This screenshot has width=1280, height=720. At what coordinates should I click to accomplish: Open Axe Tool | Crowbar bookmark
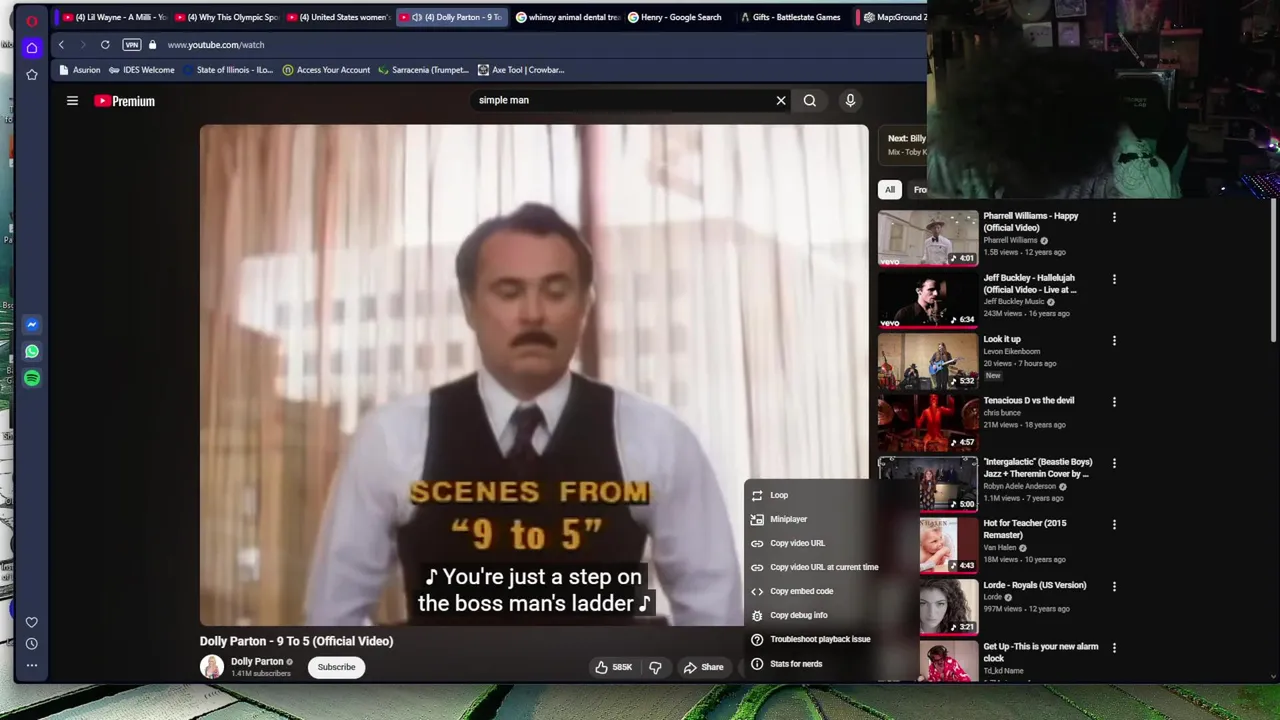pyautogui.click(x=521, y=70)
